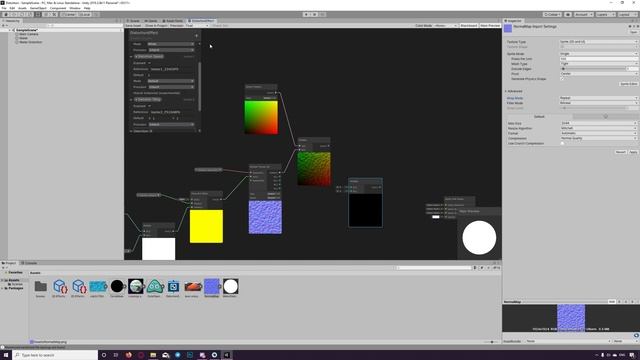Click the Revert button

pos(620,152)
